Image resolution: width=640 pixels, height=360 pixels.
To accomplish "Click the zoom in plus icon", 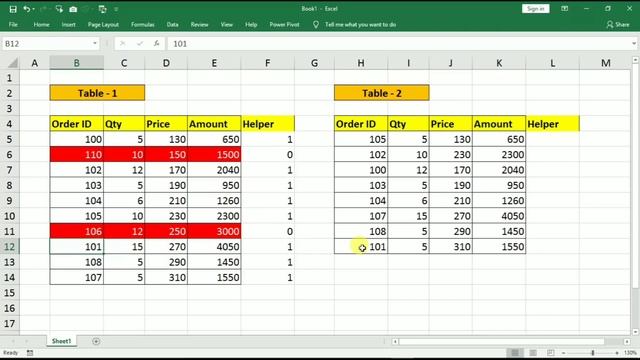I will point(617,353).
